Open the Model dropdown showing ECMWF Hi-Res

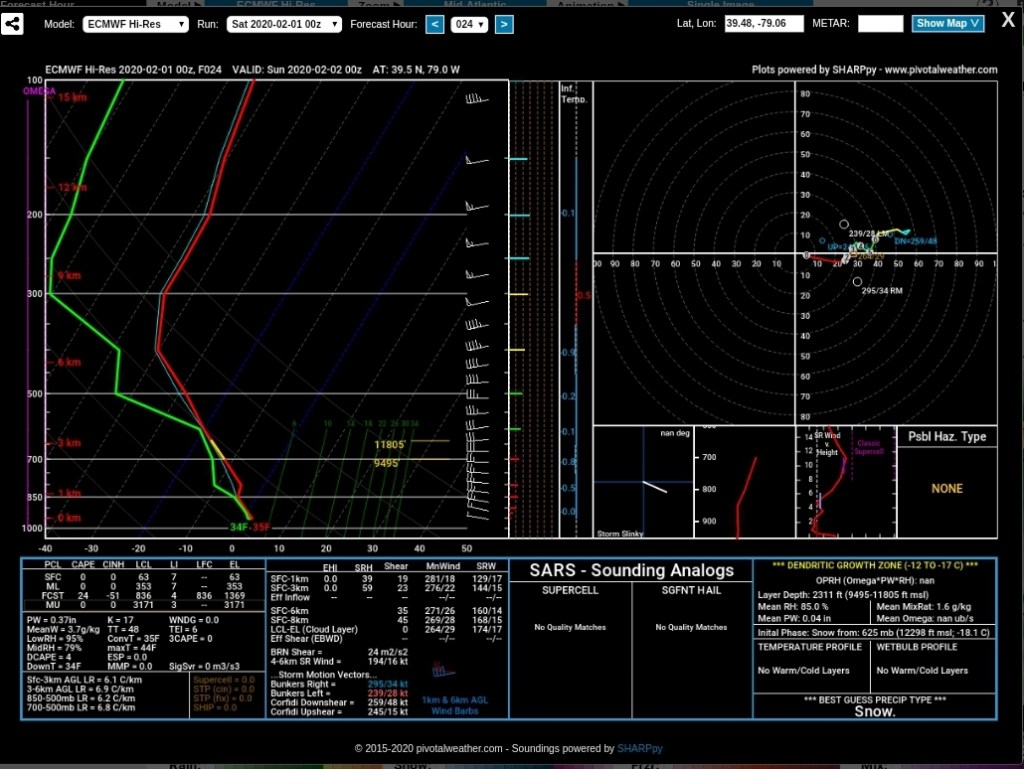[x=135, y=24]
